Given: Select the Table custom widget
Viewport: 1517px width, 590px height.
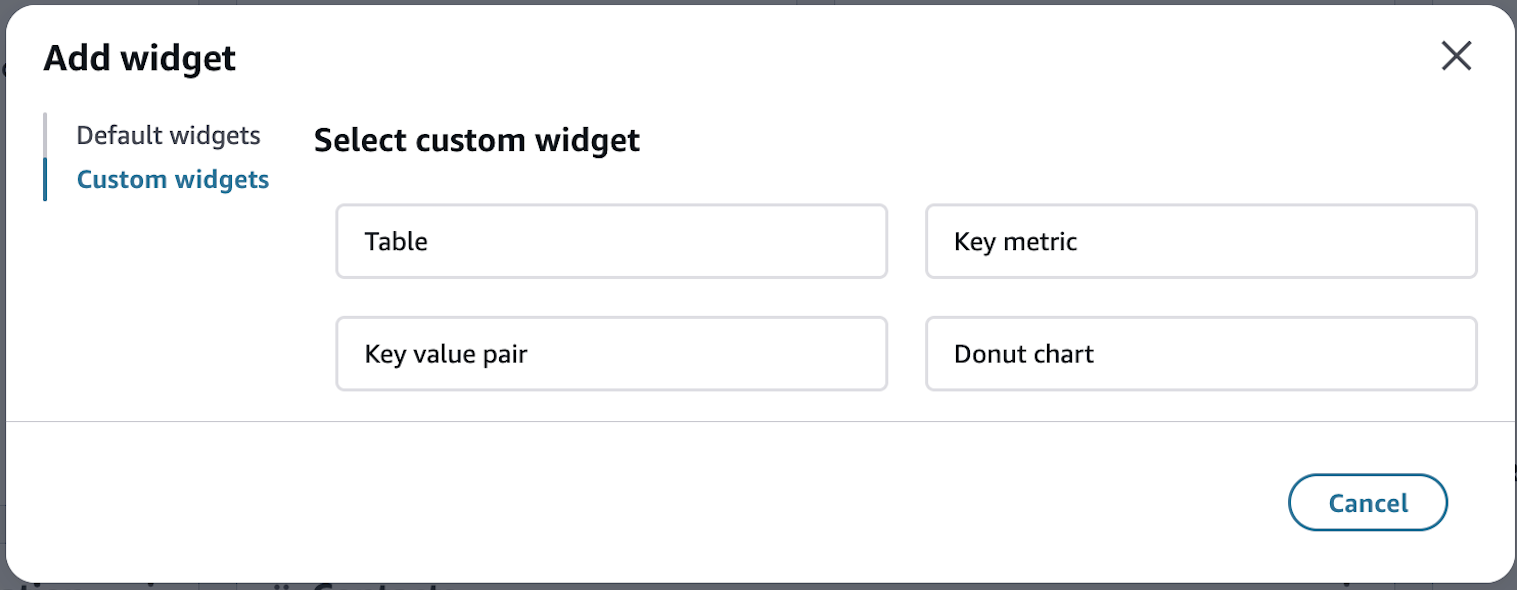Looking at the screenshot, I should tap(611, 241).
